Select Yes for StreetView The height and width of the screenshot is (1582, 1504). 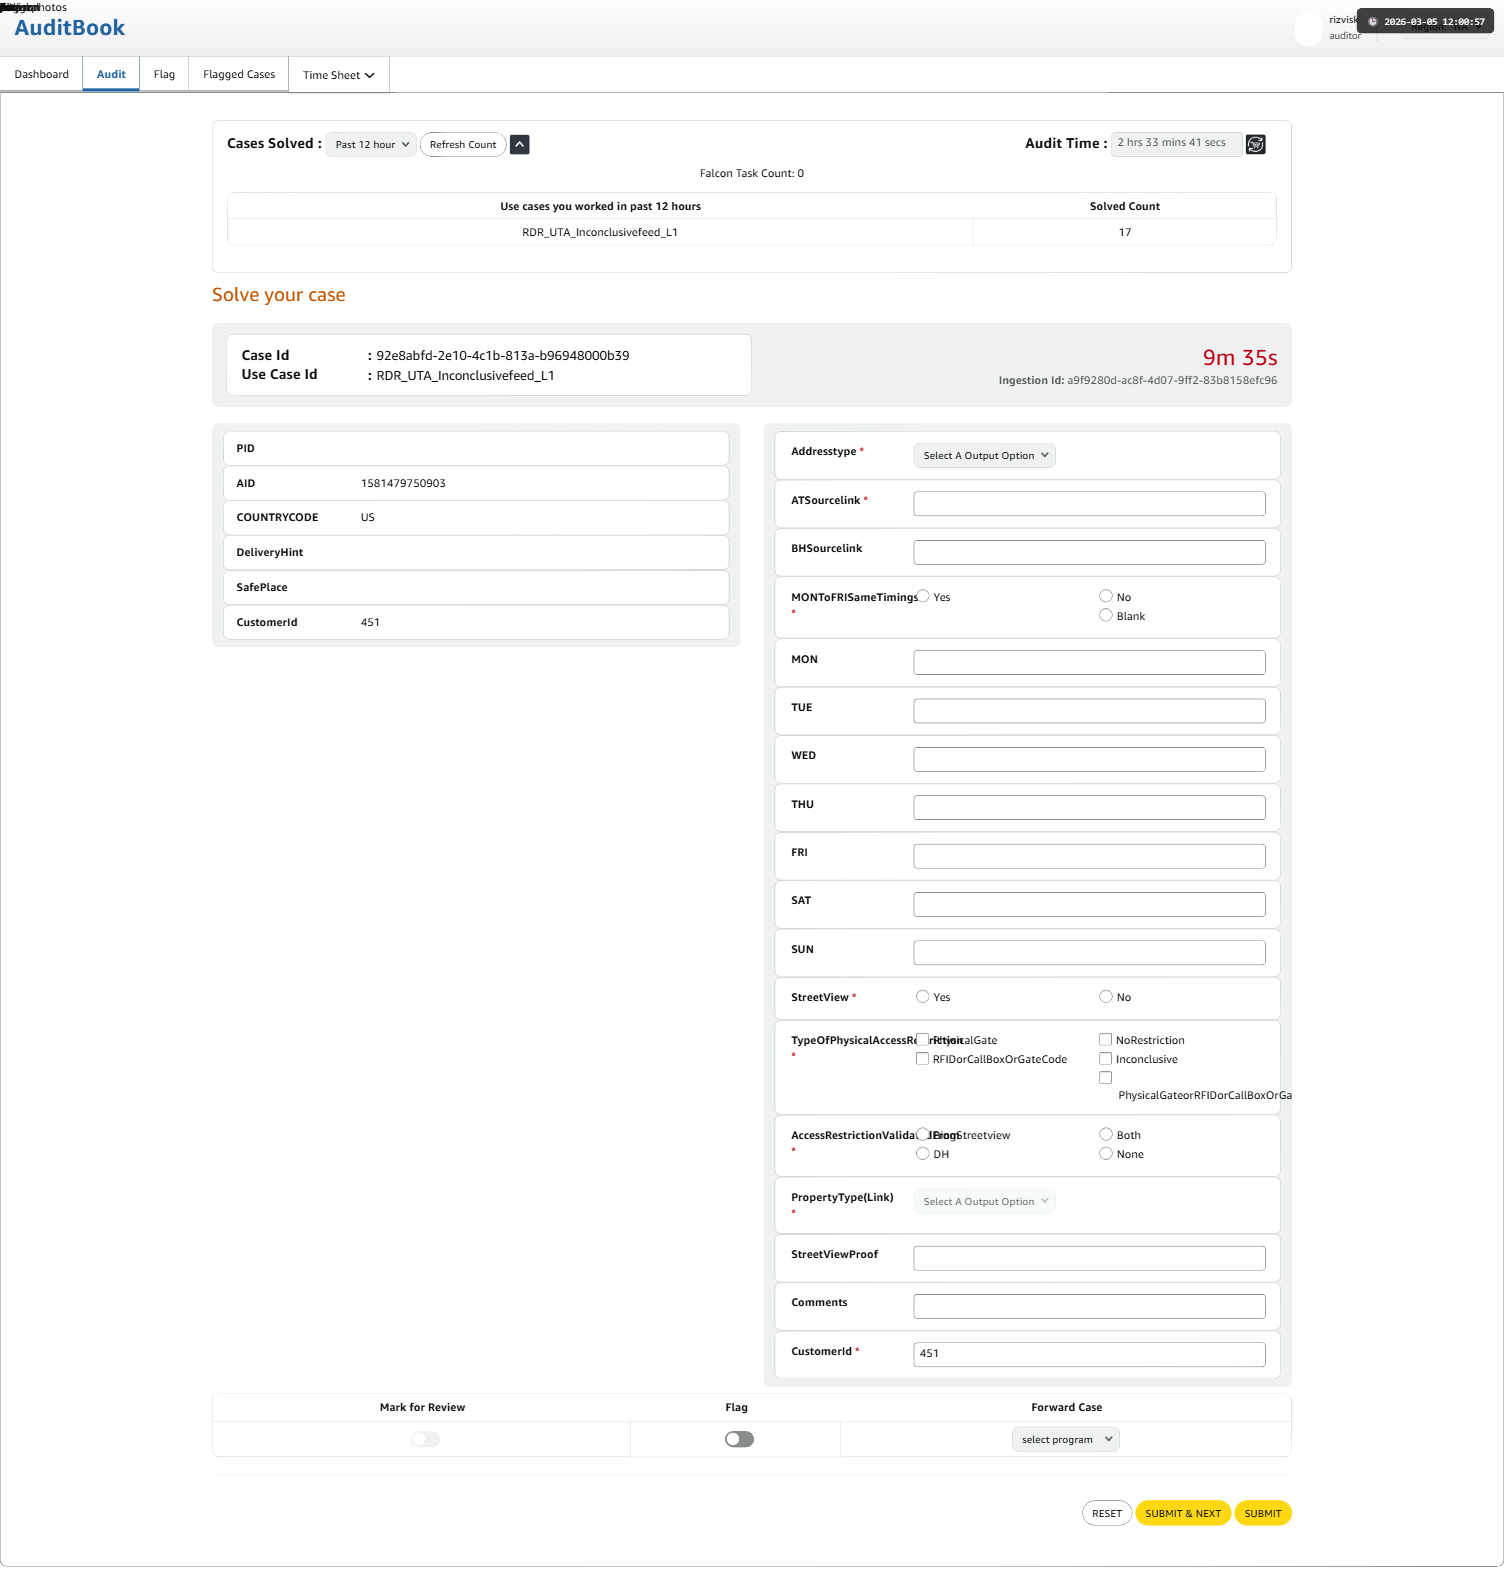[923, 997]
